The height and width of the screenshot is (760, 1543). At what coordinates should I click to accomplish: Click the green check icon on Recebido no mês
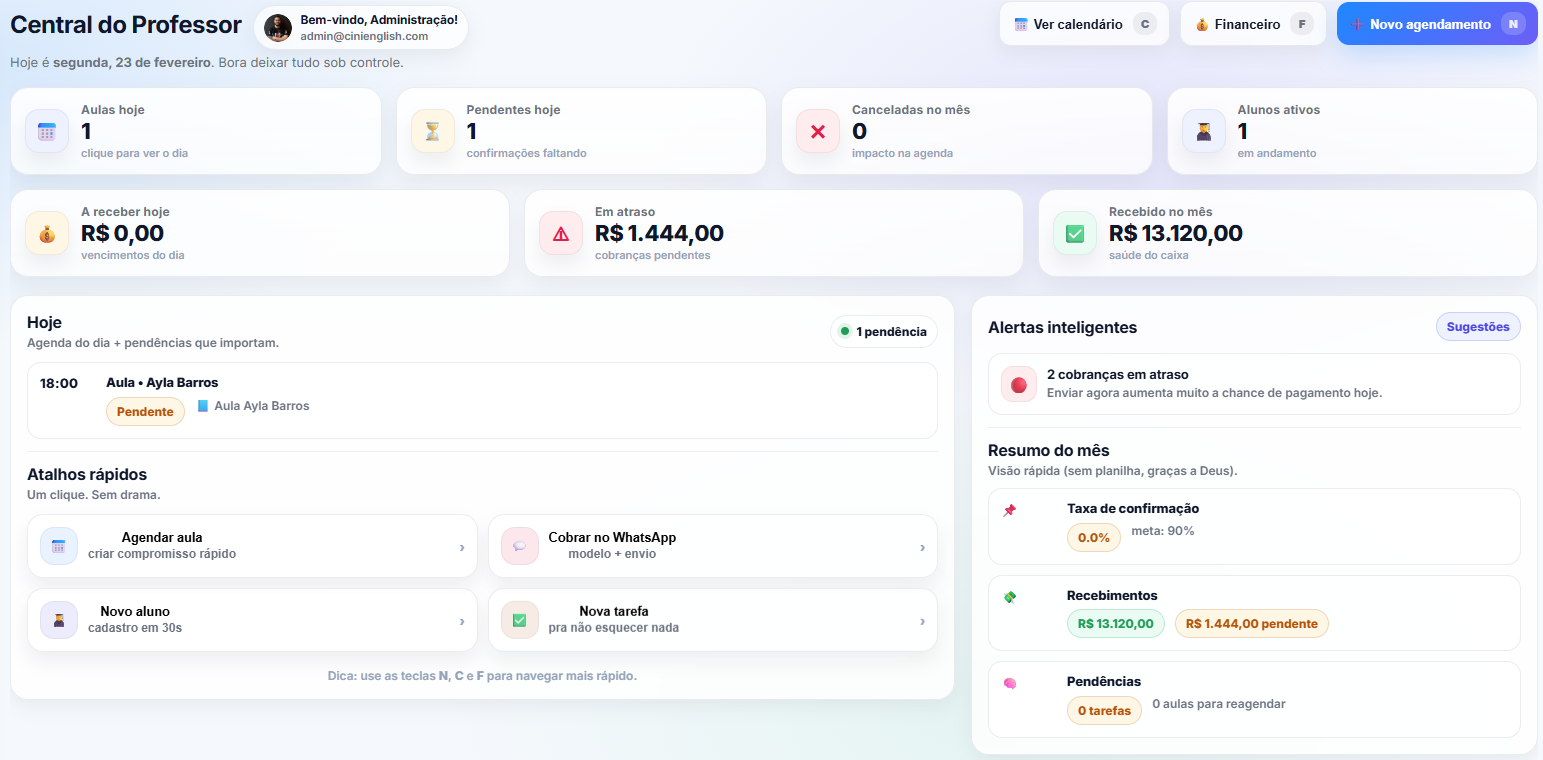[1075, 233]
